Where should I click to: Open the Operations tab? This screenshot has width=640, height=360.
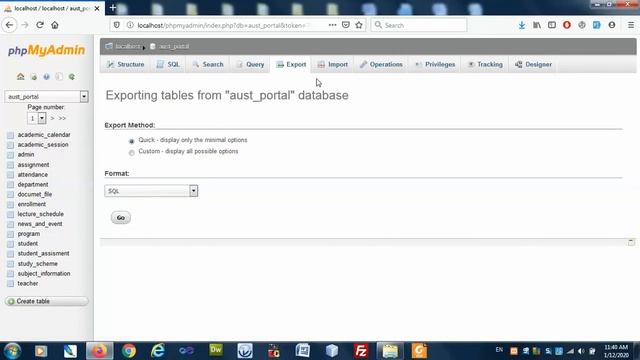click(x=381, y=64)
